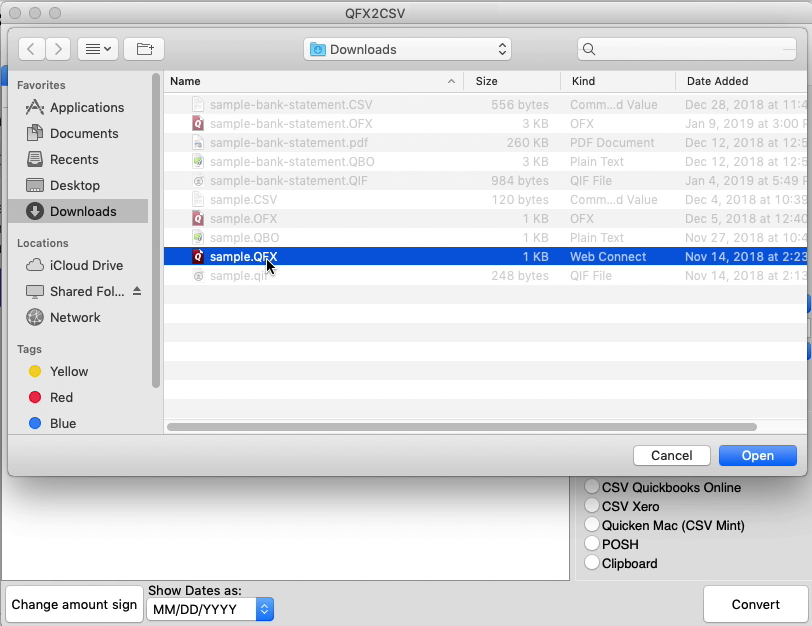The height and width of the screenshot is (626, 812).
Task: Click the 248 bytes size cell
Action: coord(520,275)
